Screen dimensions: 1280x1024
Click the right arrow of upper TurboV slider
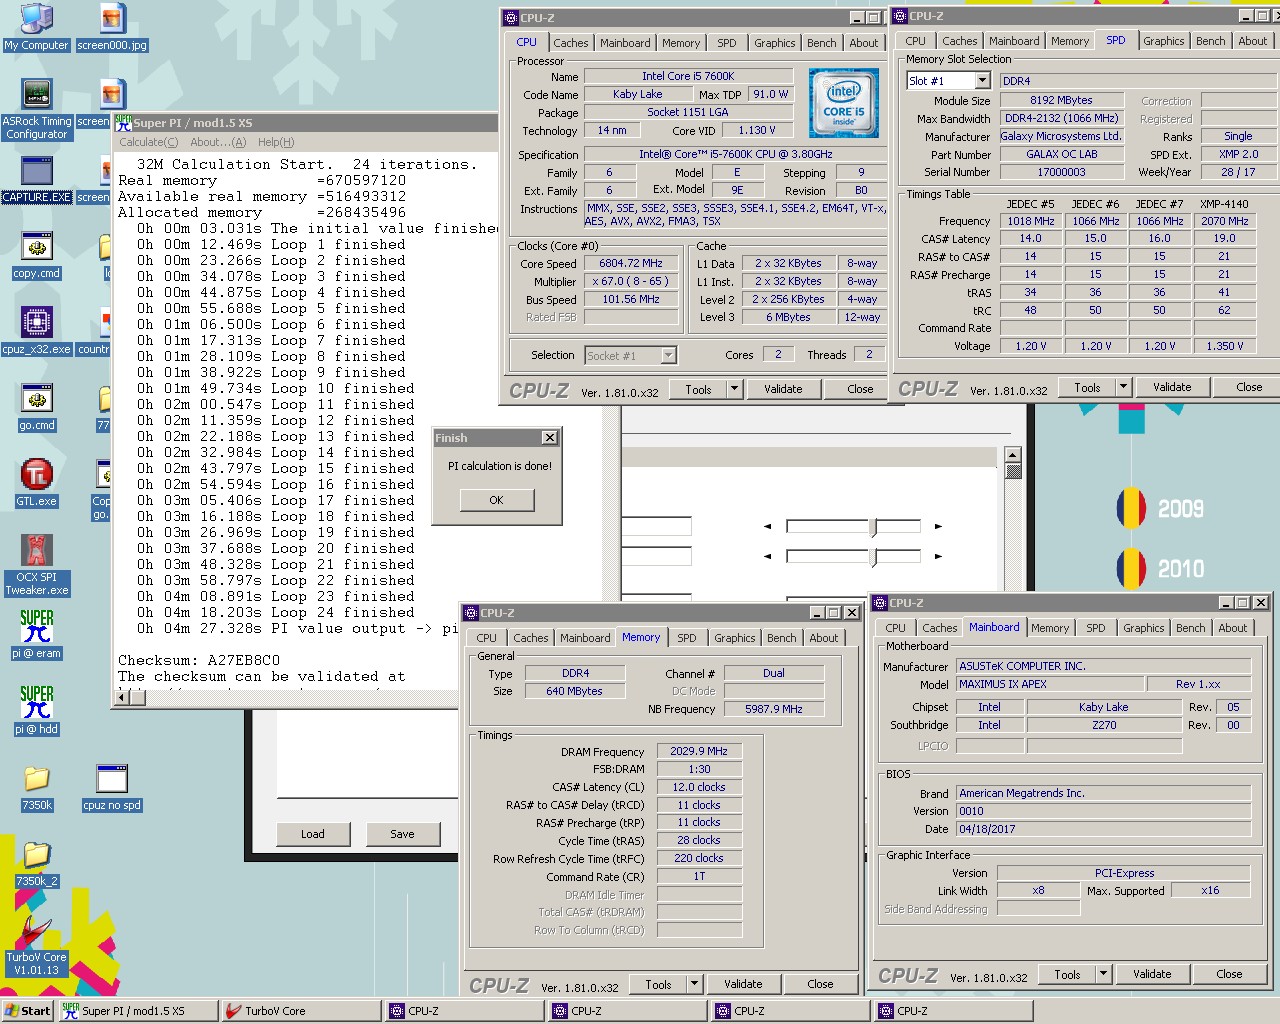click(x=938, y=526)
